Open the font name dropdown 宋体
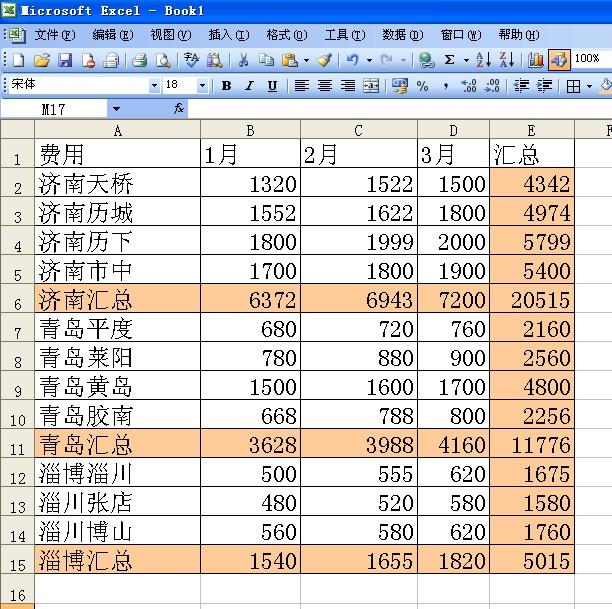The height and width of the screenshot is (609, 612). click(x=155, y=85)
